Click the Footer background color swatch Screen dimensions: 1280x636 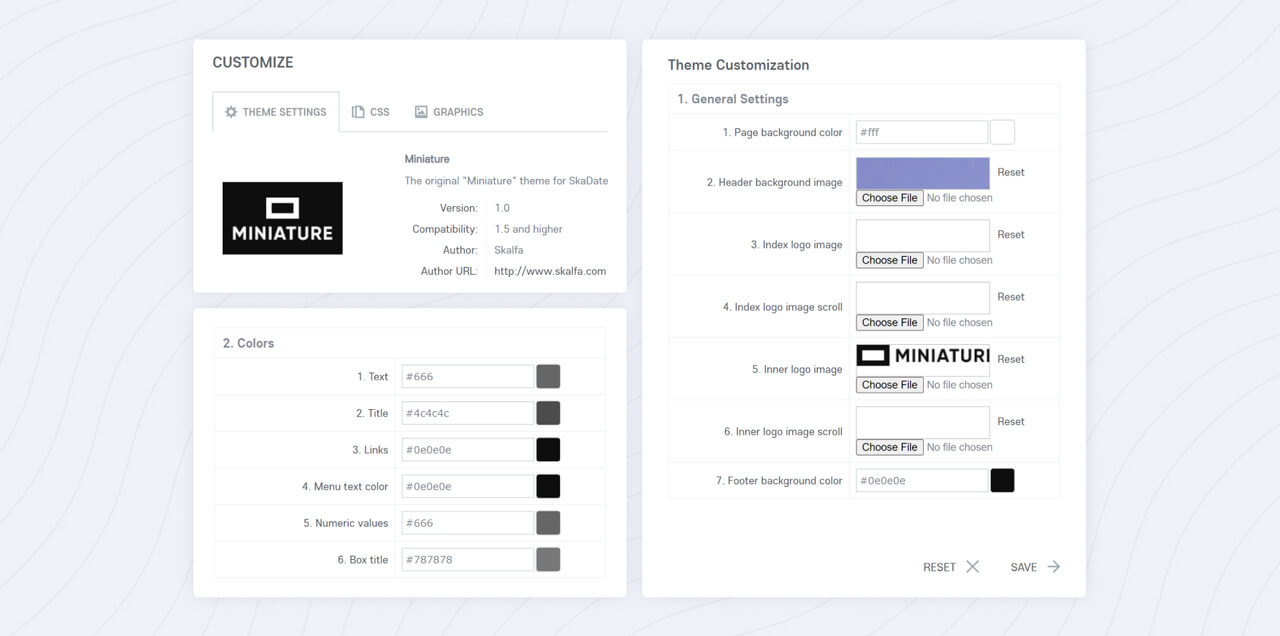coord(1002,480)
